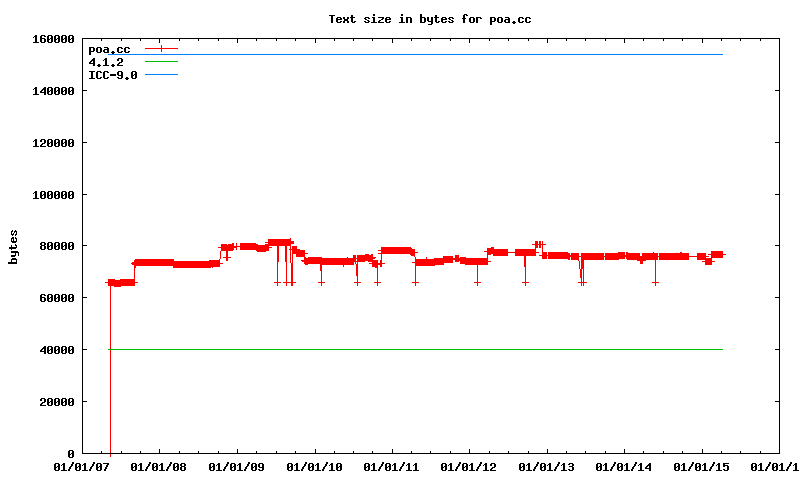Select the poa.cc legend label
The image size is (800, 480).
click(109, 49)
